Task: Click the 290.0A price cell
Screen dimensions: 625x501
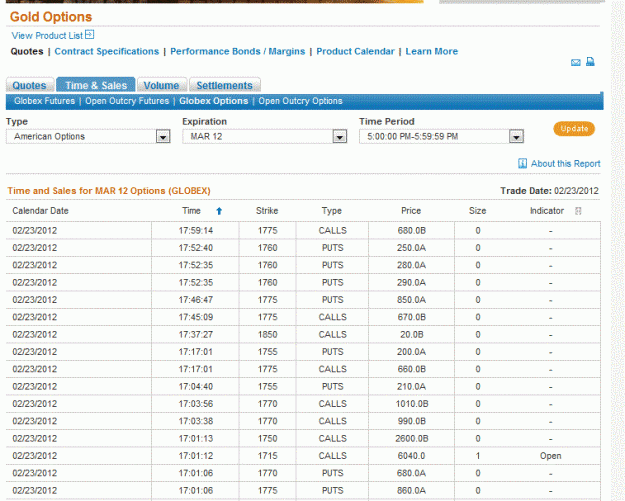Action: pyautogui.click(x=411, y=283)
